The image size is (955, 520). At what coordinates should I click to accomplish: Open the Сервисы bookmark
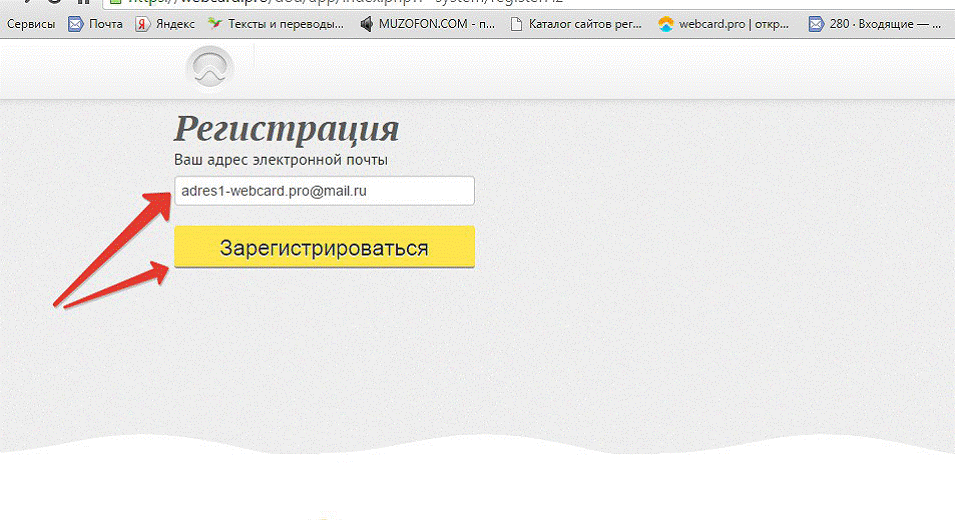coord(30,24)
